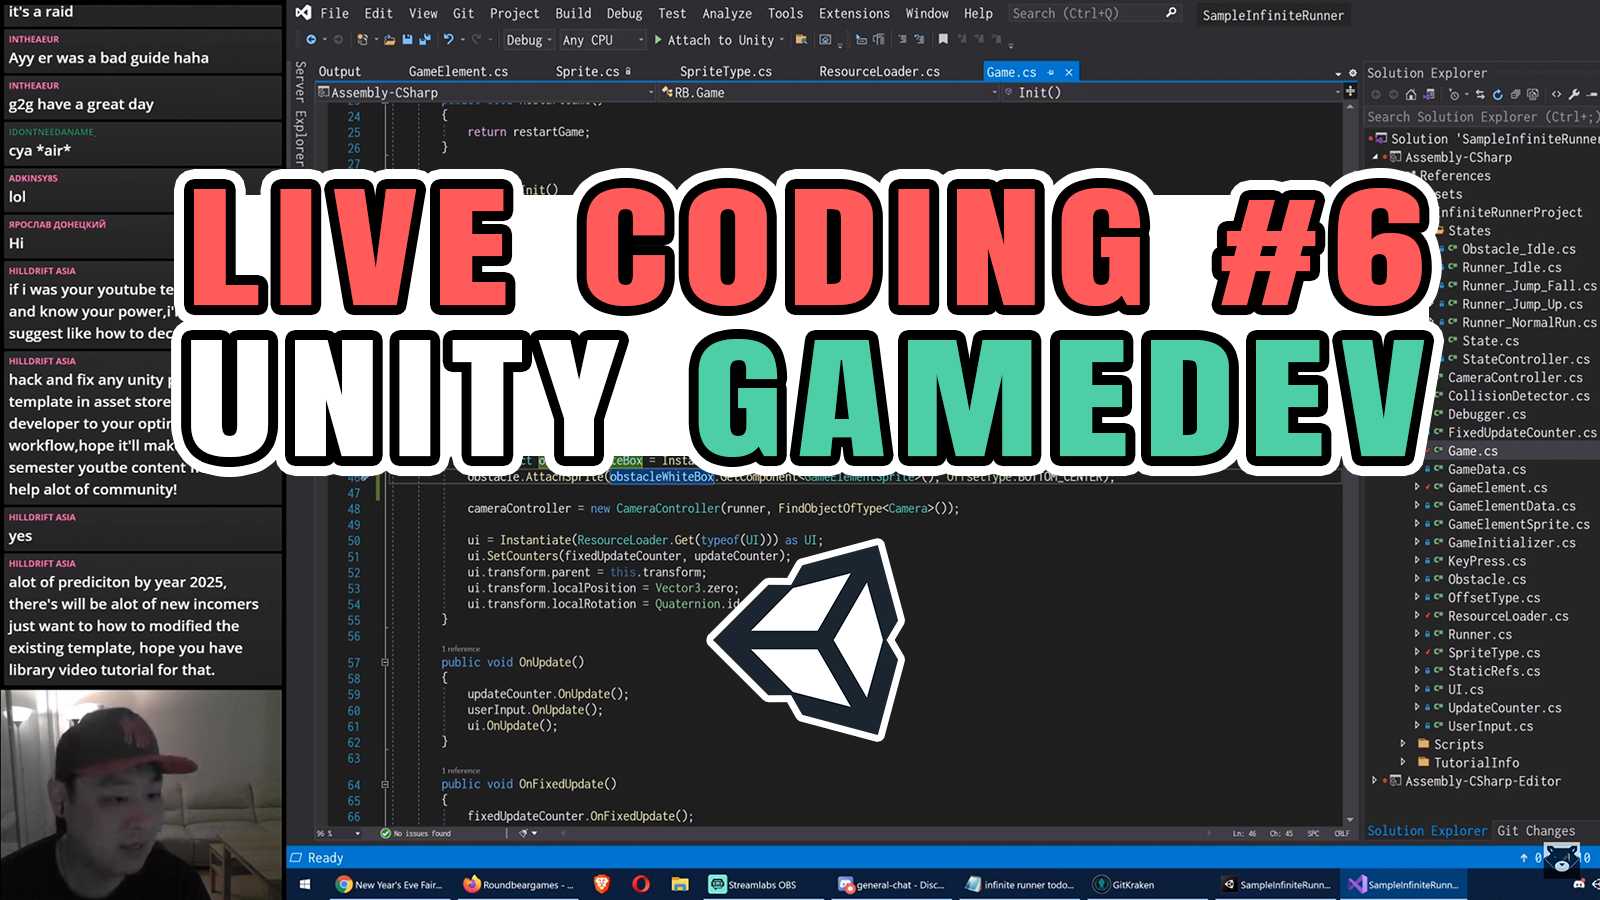Open the File menu
The height and width of the screenshot is (900, 1600).
[334, 13]
